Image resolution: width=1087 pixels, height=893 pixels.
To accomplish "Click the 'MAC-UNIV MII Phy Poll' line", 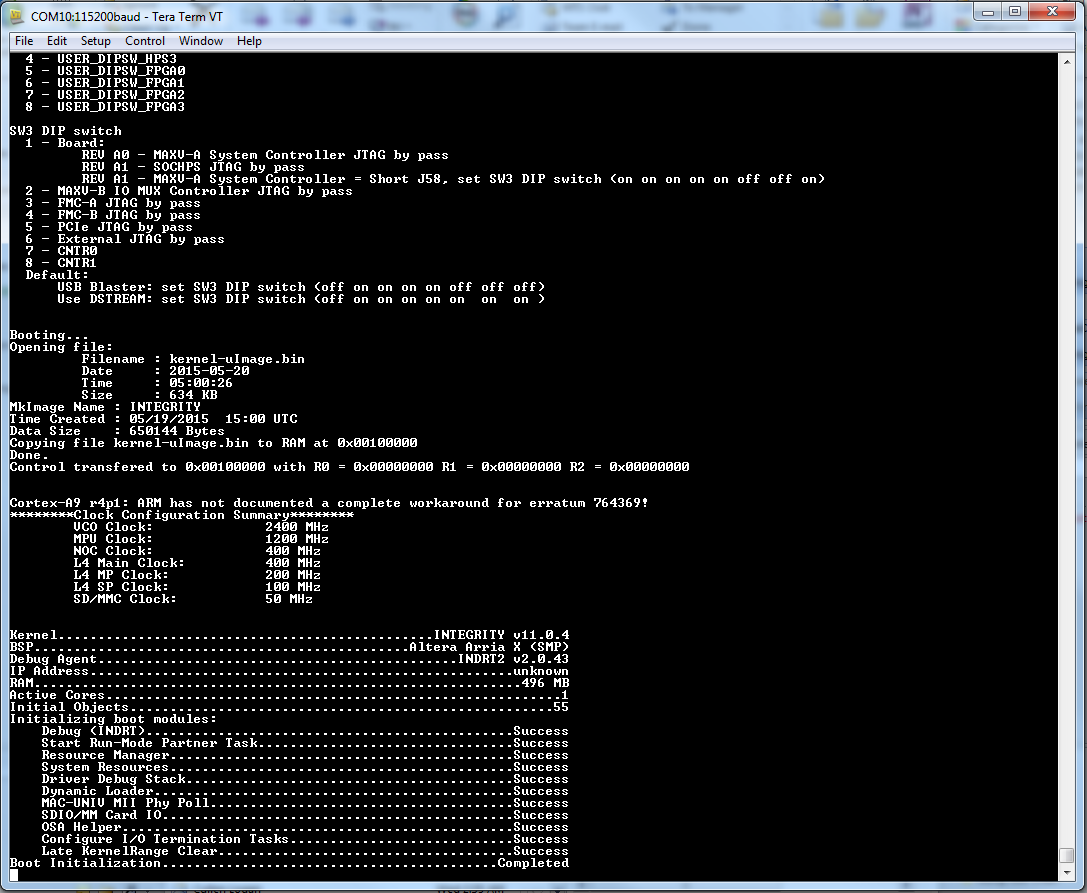I will 305,803.
